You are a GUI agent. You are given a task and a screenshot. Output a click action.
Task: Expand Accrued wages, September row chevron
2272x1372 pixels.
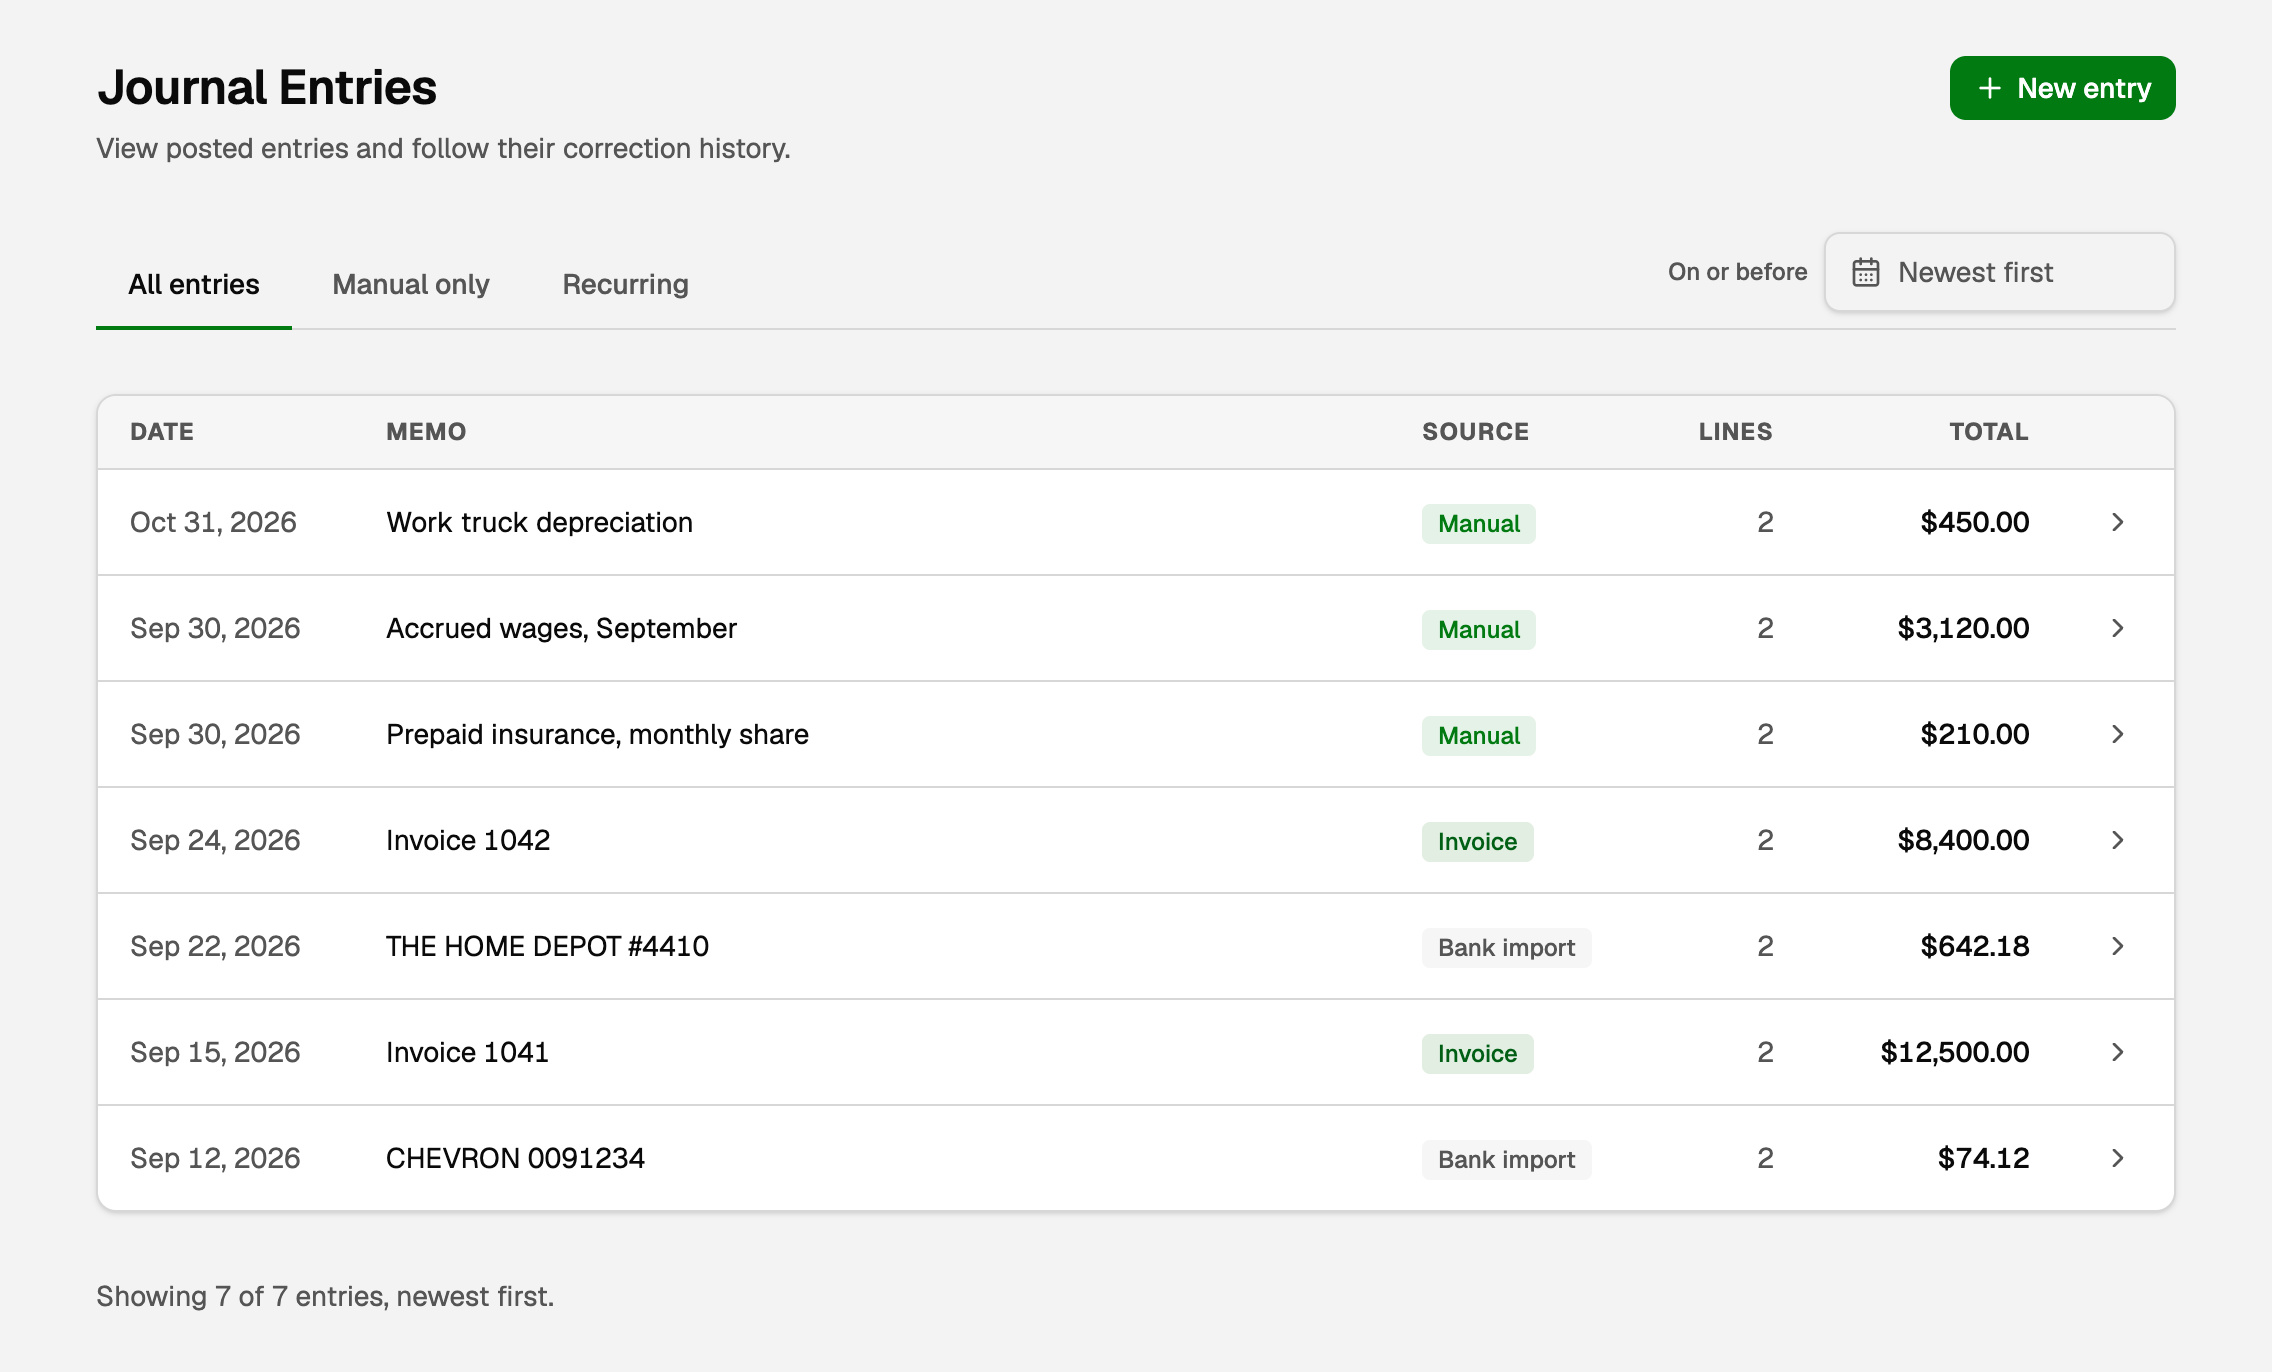2117,628
